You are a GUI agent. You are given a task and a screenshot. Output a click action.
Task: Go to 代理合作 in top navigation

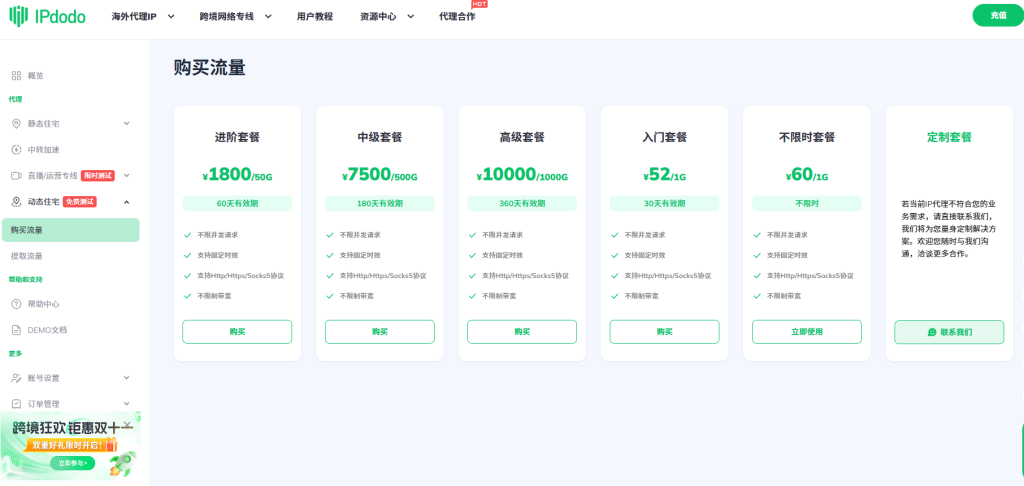point(457,16)
